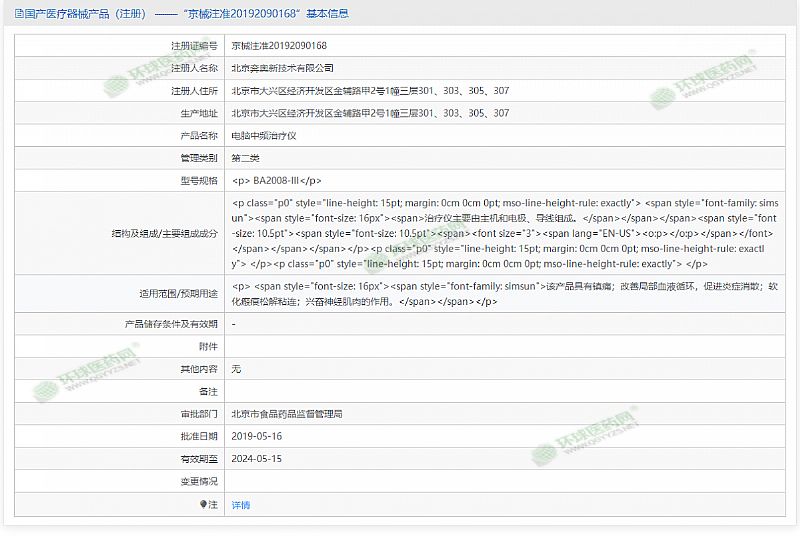Click the 其他内容 value 无
The width and height of the screenshot is (800, 536).
236,369
